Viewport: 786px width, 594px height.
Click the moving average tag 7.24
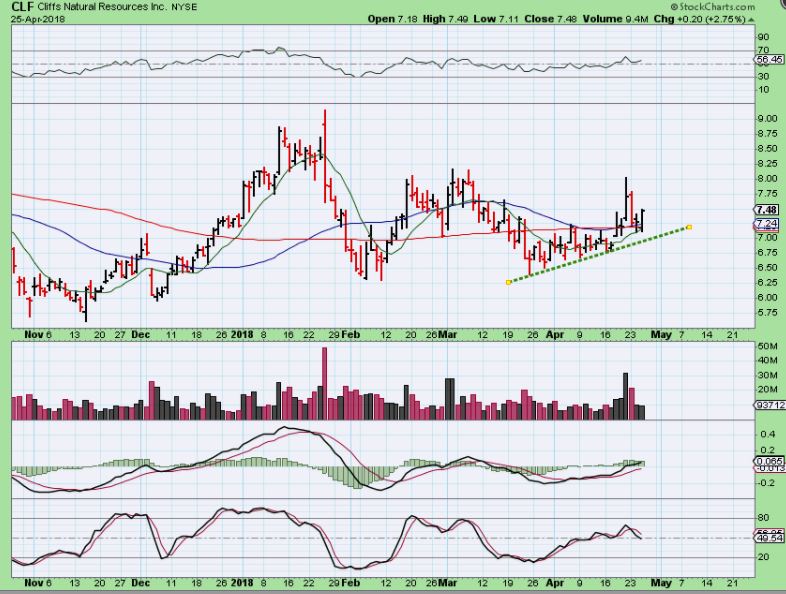tap(767, 223)
